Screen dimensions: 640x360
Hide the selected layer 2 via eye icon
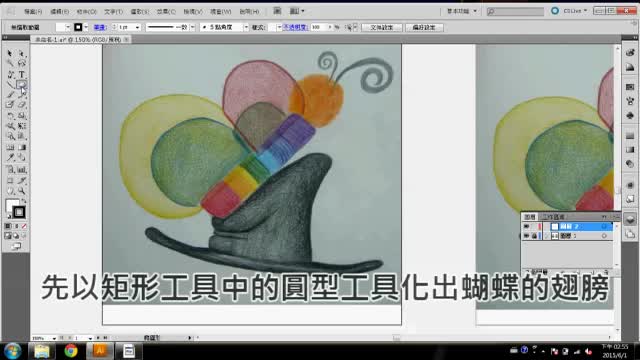[x=527, y=227]
